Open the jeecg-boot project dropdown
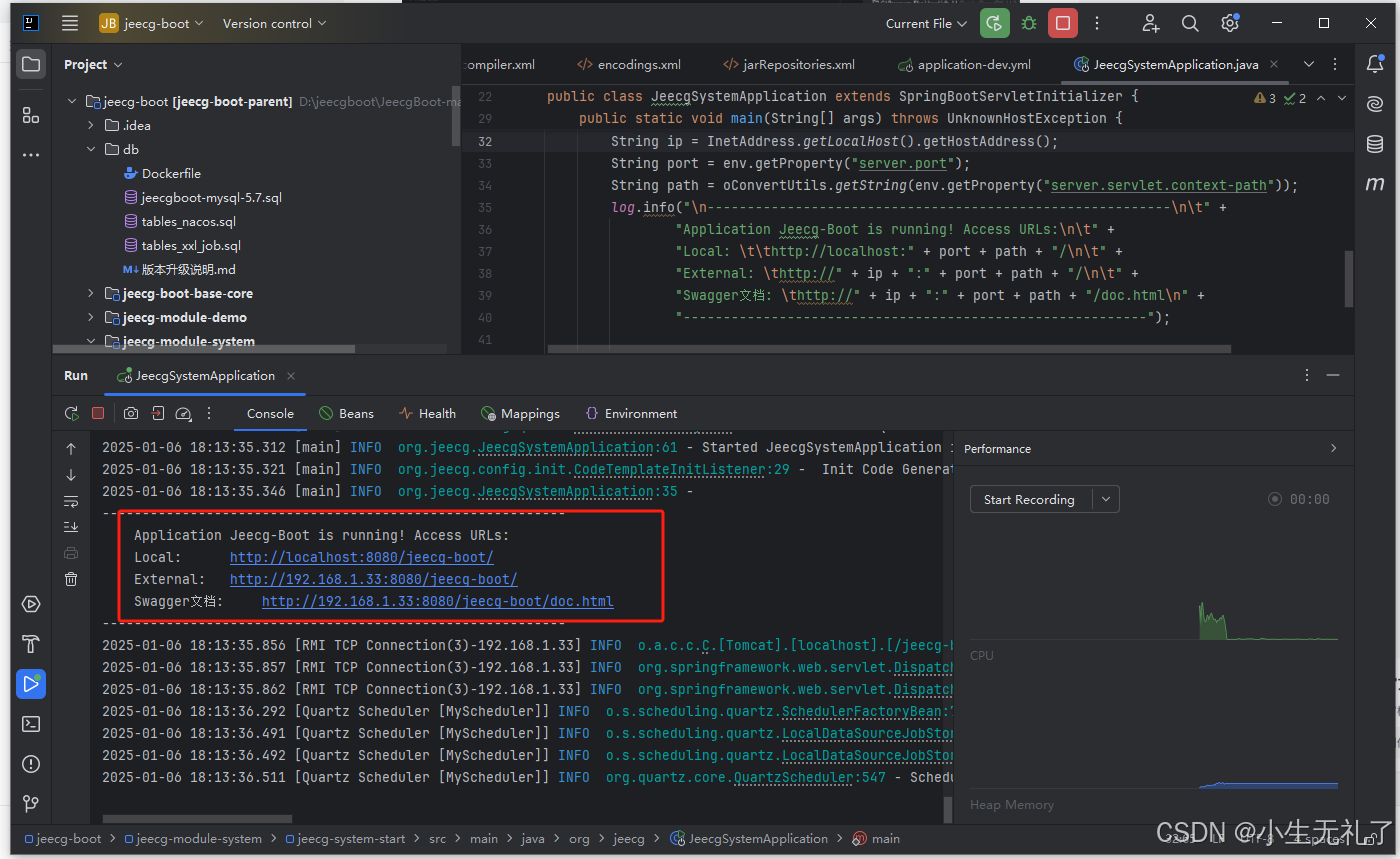This screenshot has height=859, width=1400. (x=151, y=23)
